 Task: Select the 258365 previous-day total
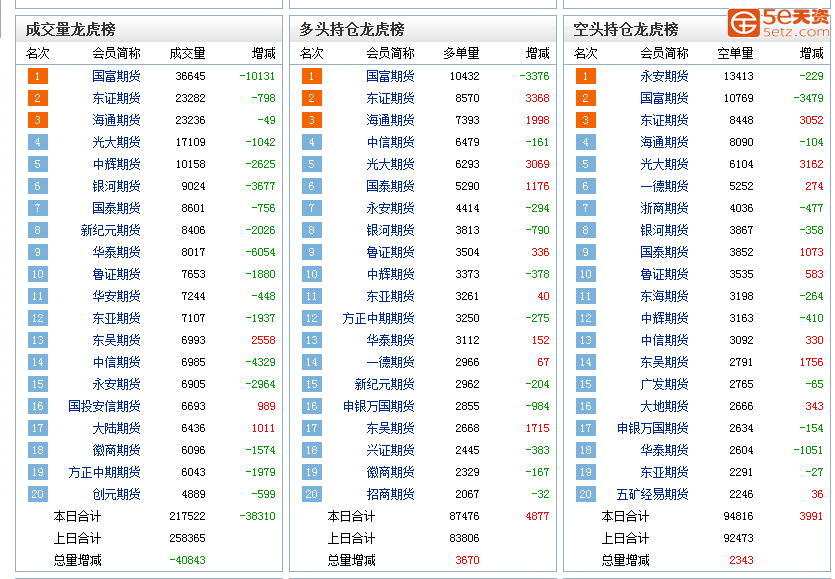pyautogui.click(x=187, y=539)
